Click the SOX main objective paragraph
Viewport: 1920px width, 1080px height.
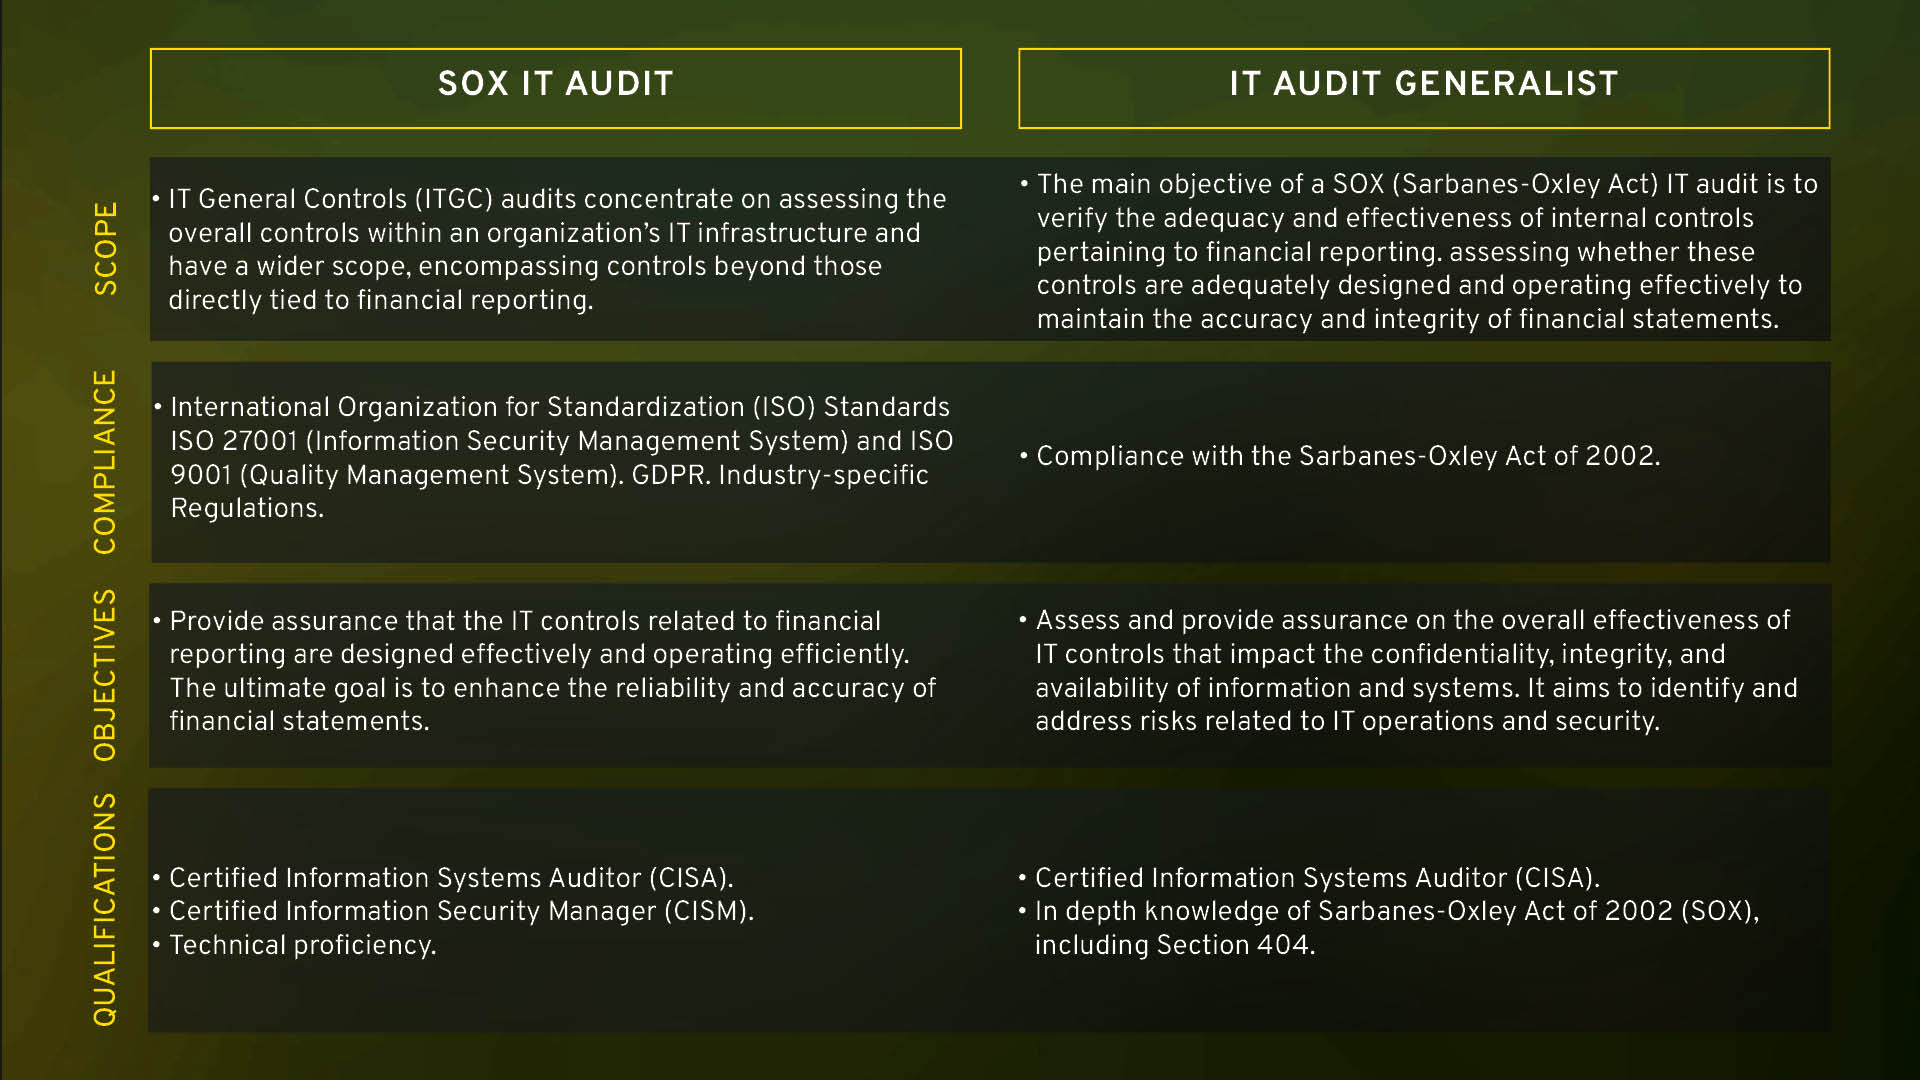(1420, 251)
